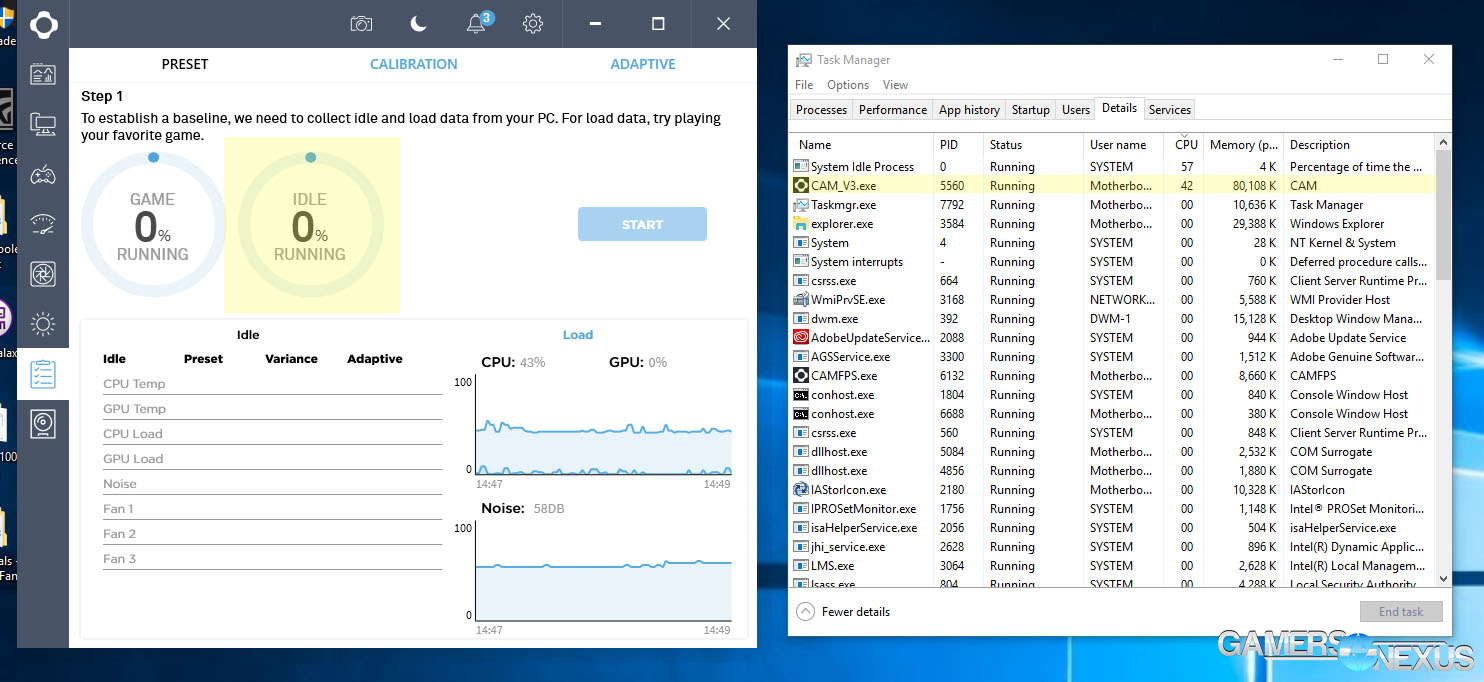Open the Options menu in Task Manager
Image resolution: width=1484 pixels, height=682 pixels.
tap(848, 85)
